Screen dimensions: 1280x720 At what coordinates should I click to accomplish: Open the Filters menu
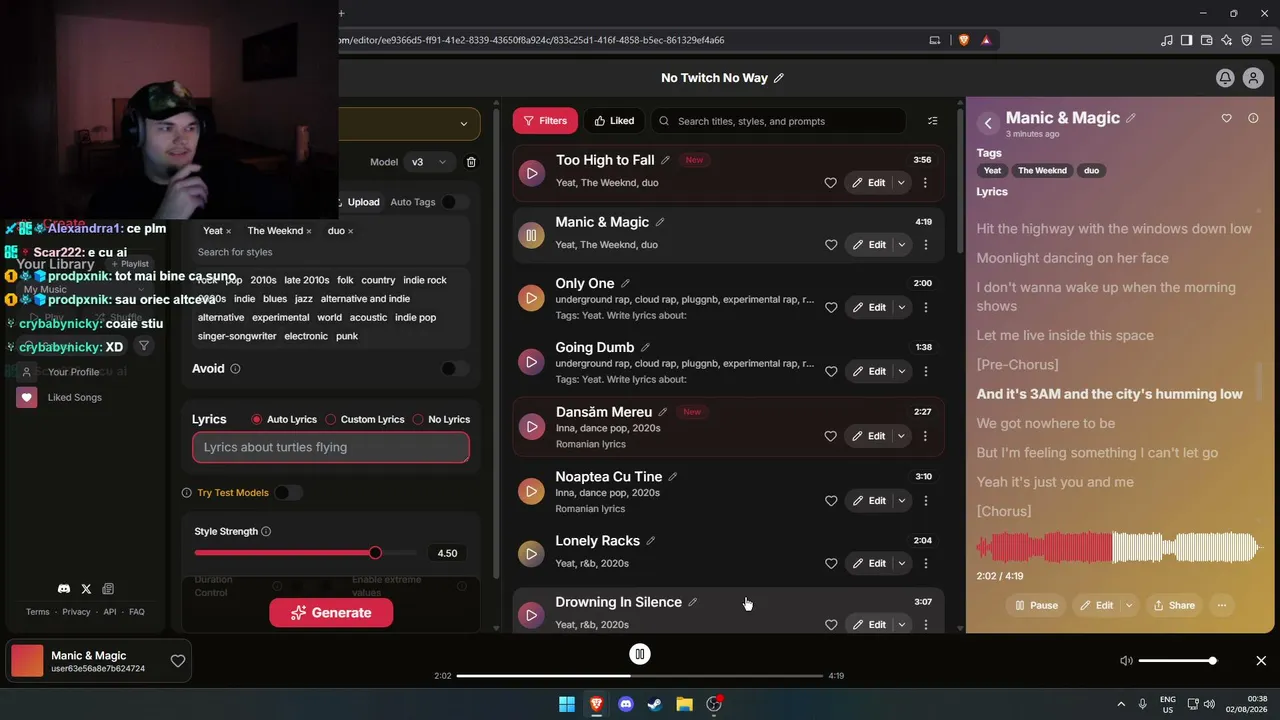coord(545,121)
